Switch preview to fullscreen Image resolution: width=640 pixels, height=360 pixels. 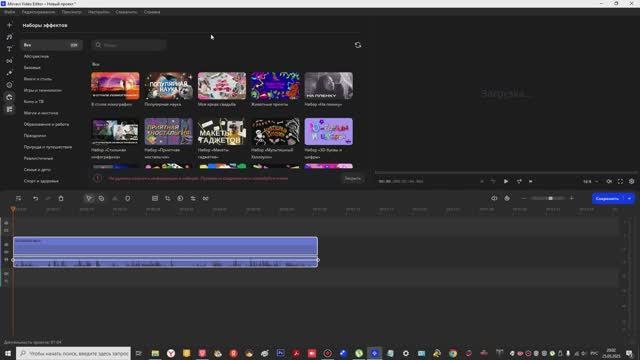click(x=620, y=182)
